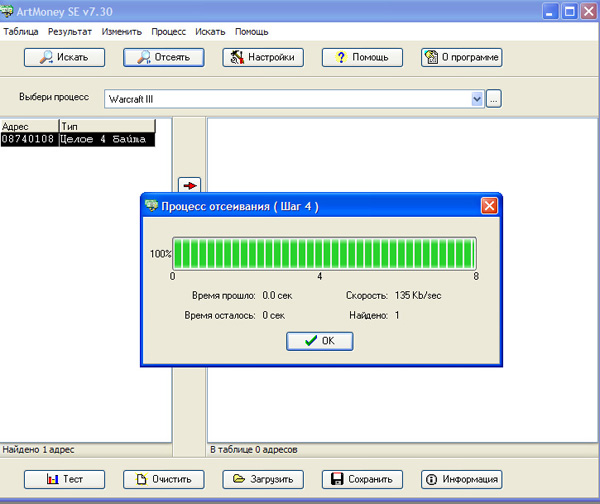Open the О программе about button
The image size is (600, 504).
click(x=461, y=57)
